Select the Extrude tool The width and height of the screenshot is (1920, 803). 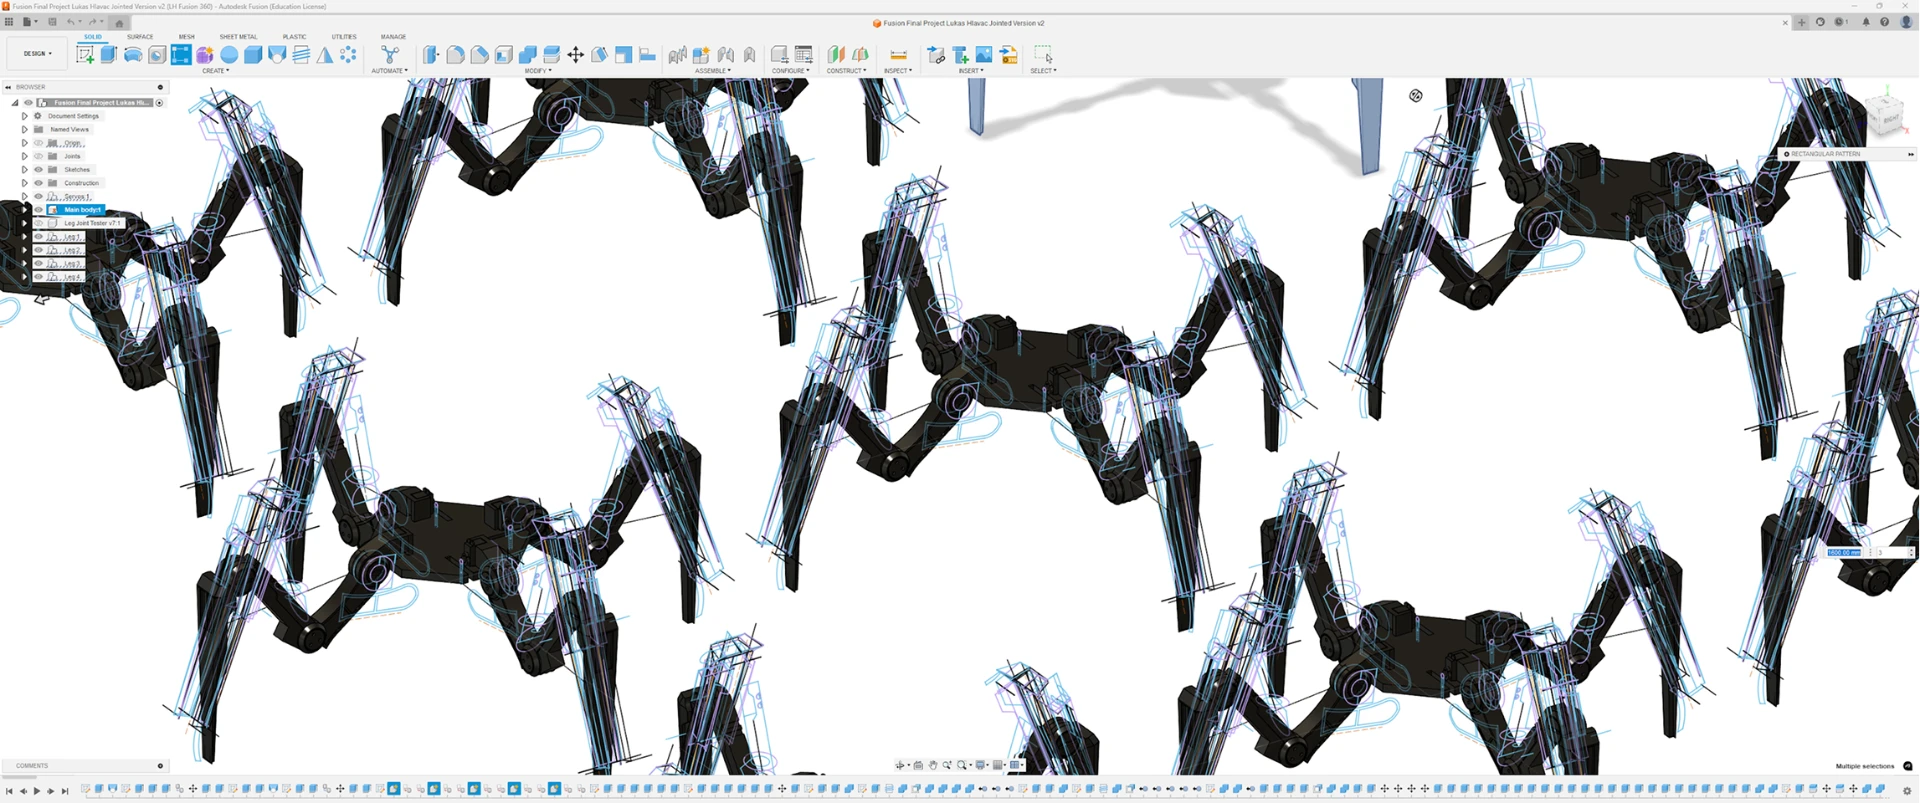click(x=109, y=55)
